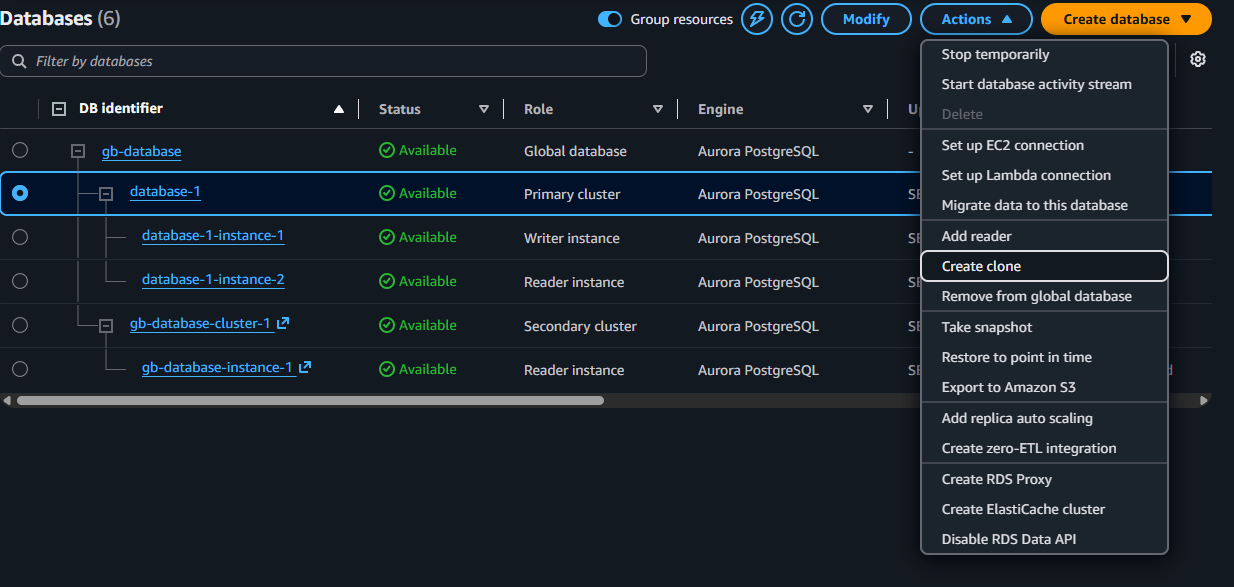Choose Create ElastiCache cluster

pos(1044,509)
